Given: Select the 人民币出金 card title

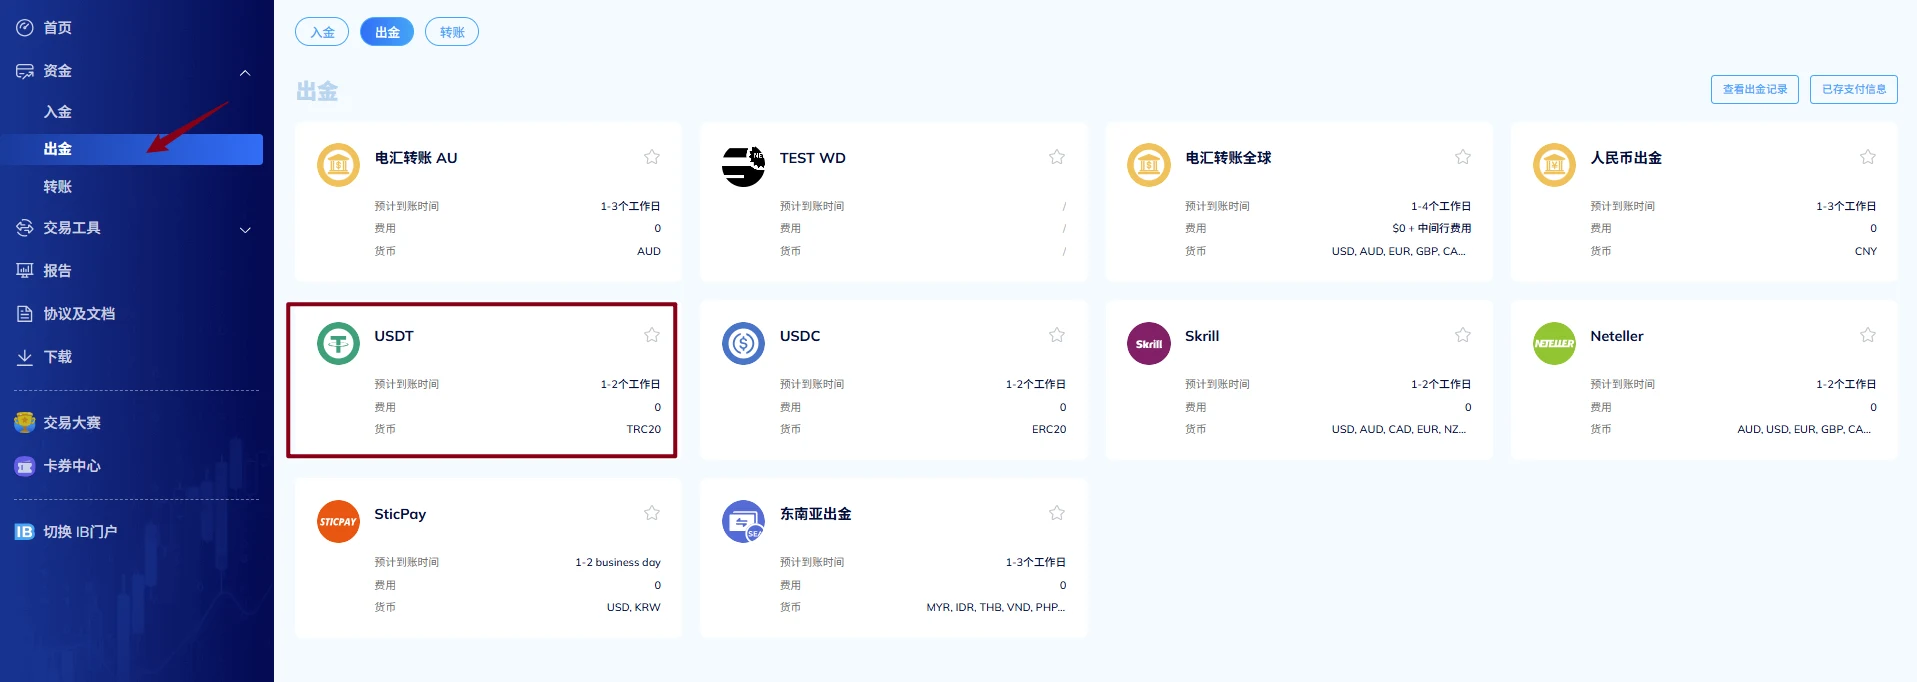Looking at the screenshot, I should click(1626, 158).
